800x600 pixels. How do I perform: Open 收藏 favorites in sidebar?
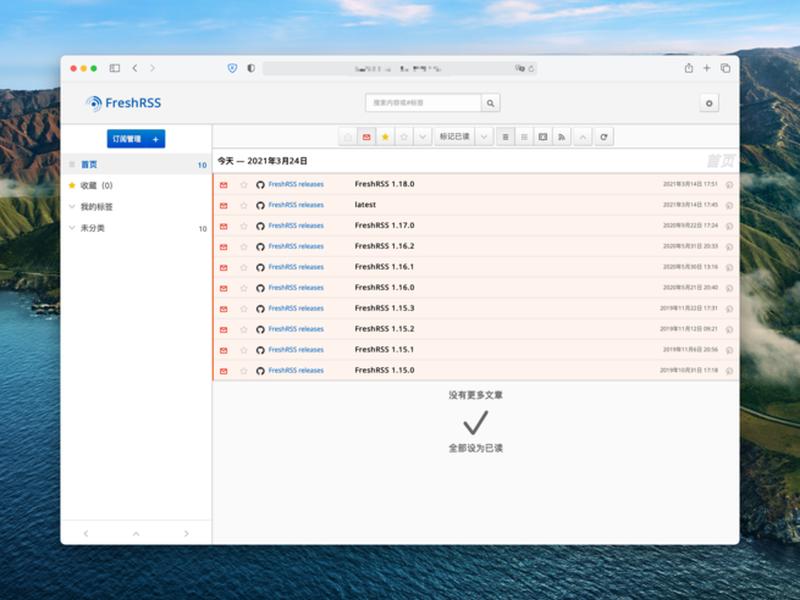pos(96,186)
